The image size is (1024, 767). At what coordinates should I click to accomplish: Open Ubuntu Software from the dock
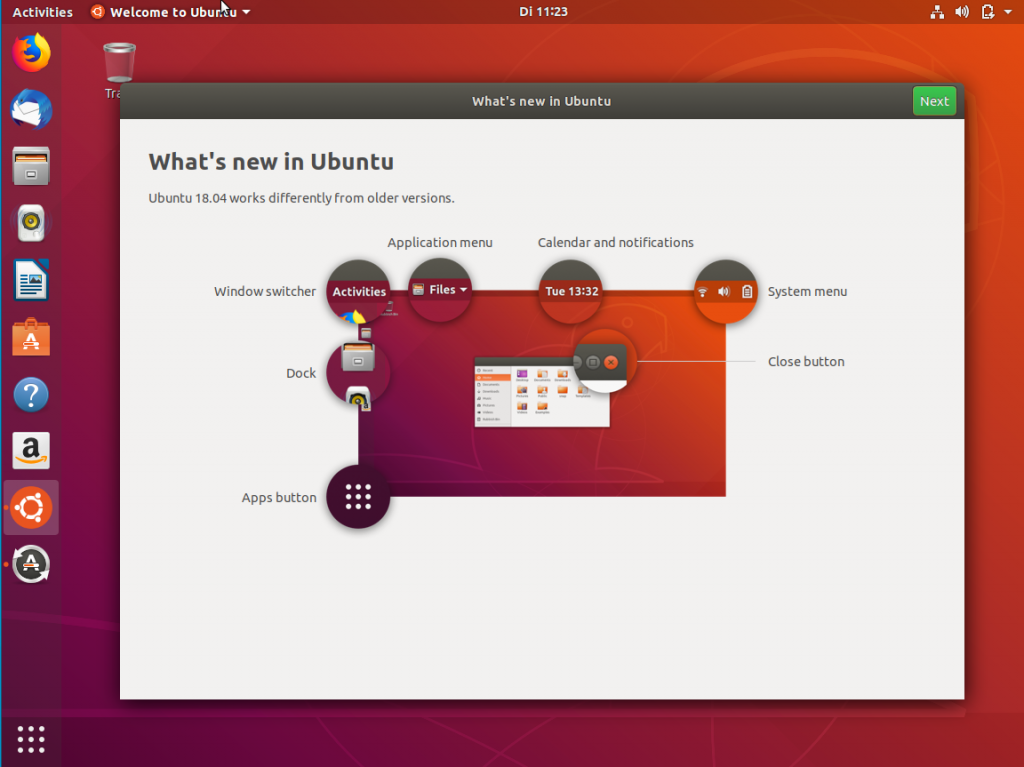(x=31, y=337)
